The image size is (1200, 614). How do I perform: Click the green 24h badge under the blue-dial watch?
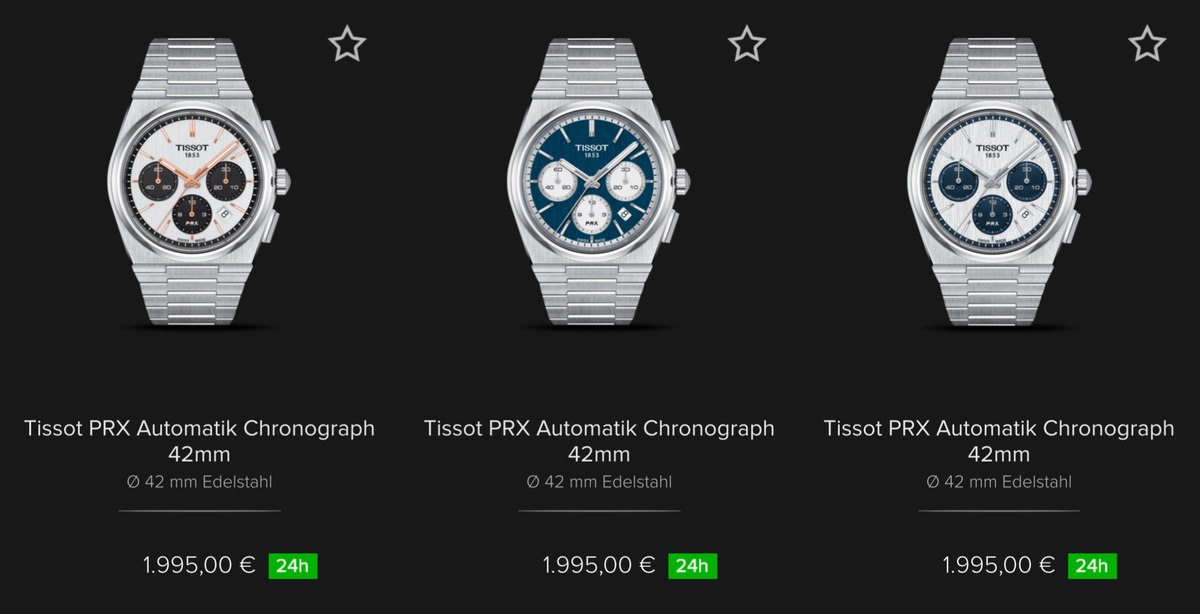[692, 565]
